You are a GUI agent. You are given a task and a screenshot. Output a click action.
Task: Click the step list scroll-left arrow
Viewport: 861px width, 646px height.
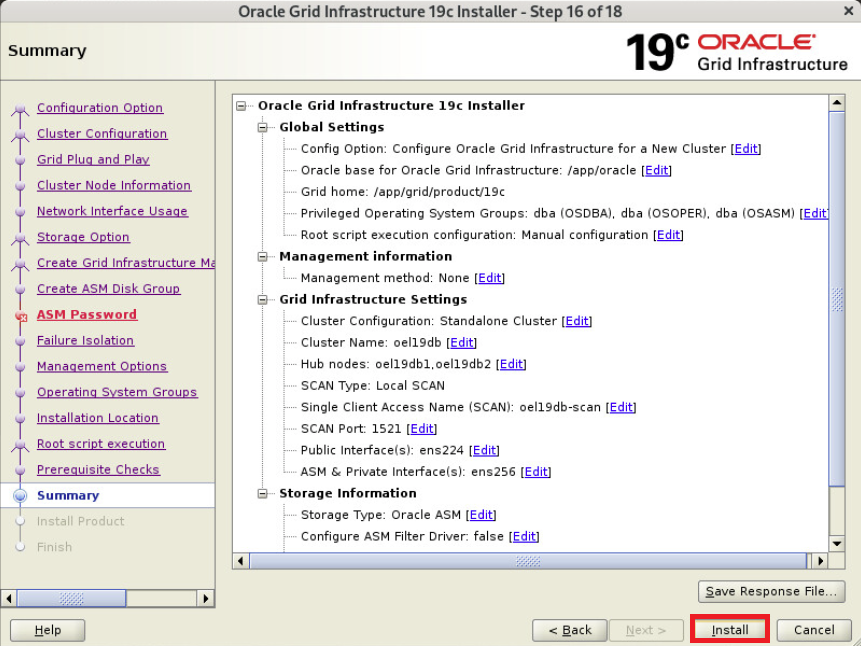pos(8,598)
